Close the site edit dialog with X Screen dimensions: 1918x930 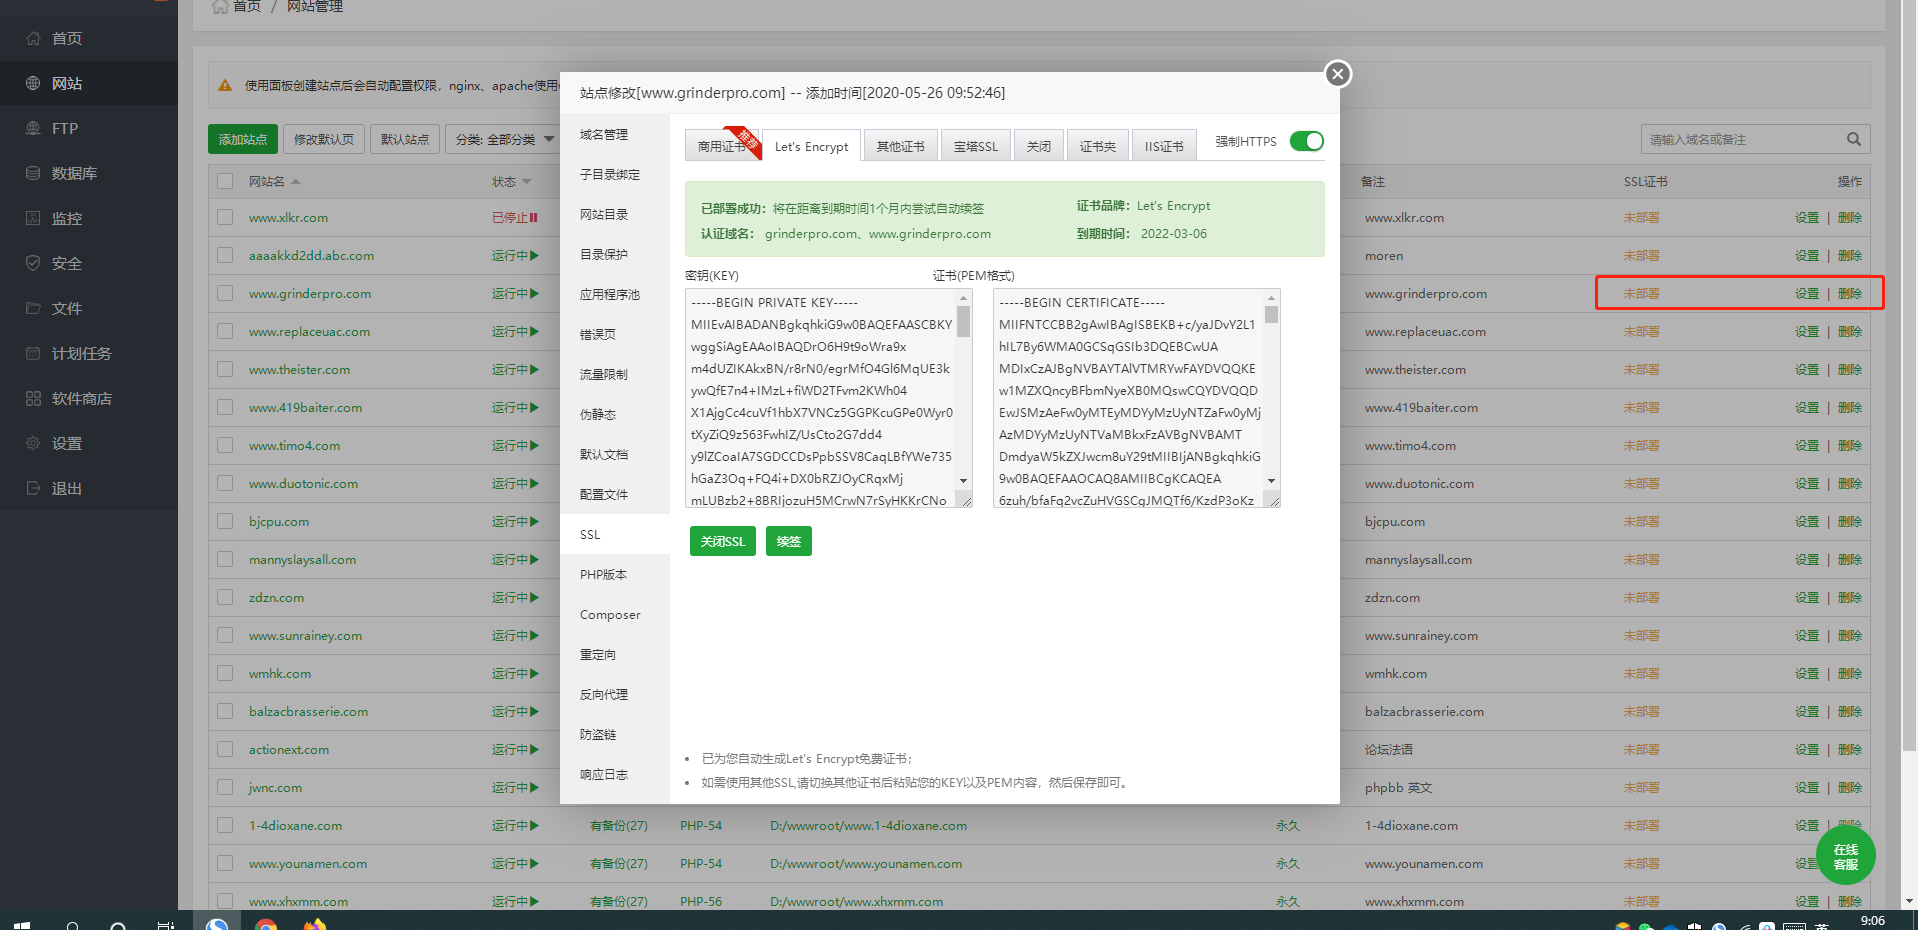click(x=1338, y=74)
